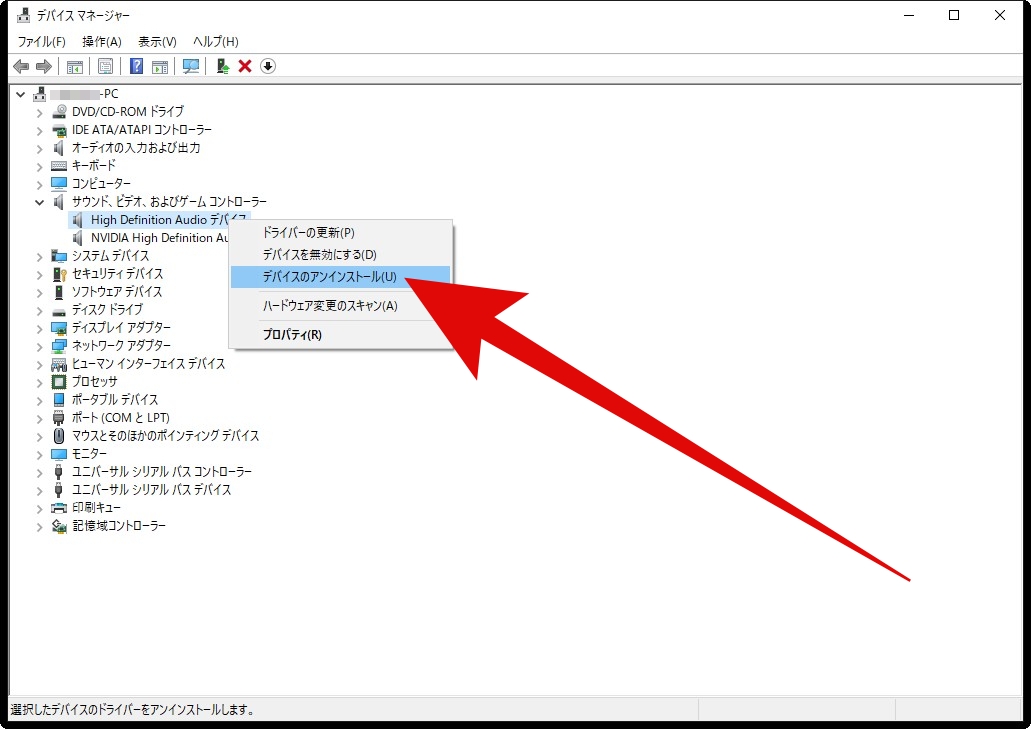Collapse the サウンド、ビデオ、およびゲーム コントローラー category

tap(40, 202)
